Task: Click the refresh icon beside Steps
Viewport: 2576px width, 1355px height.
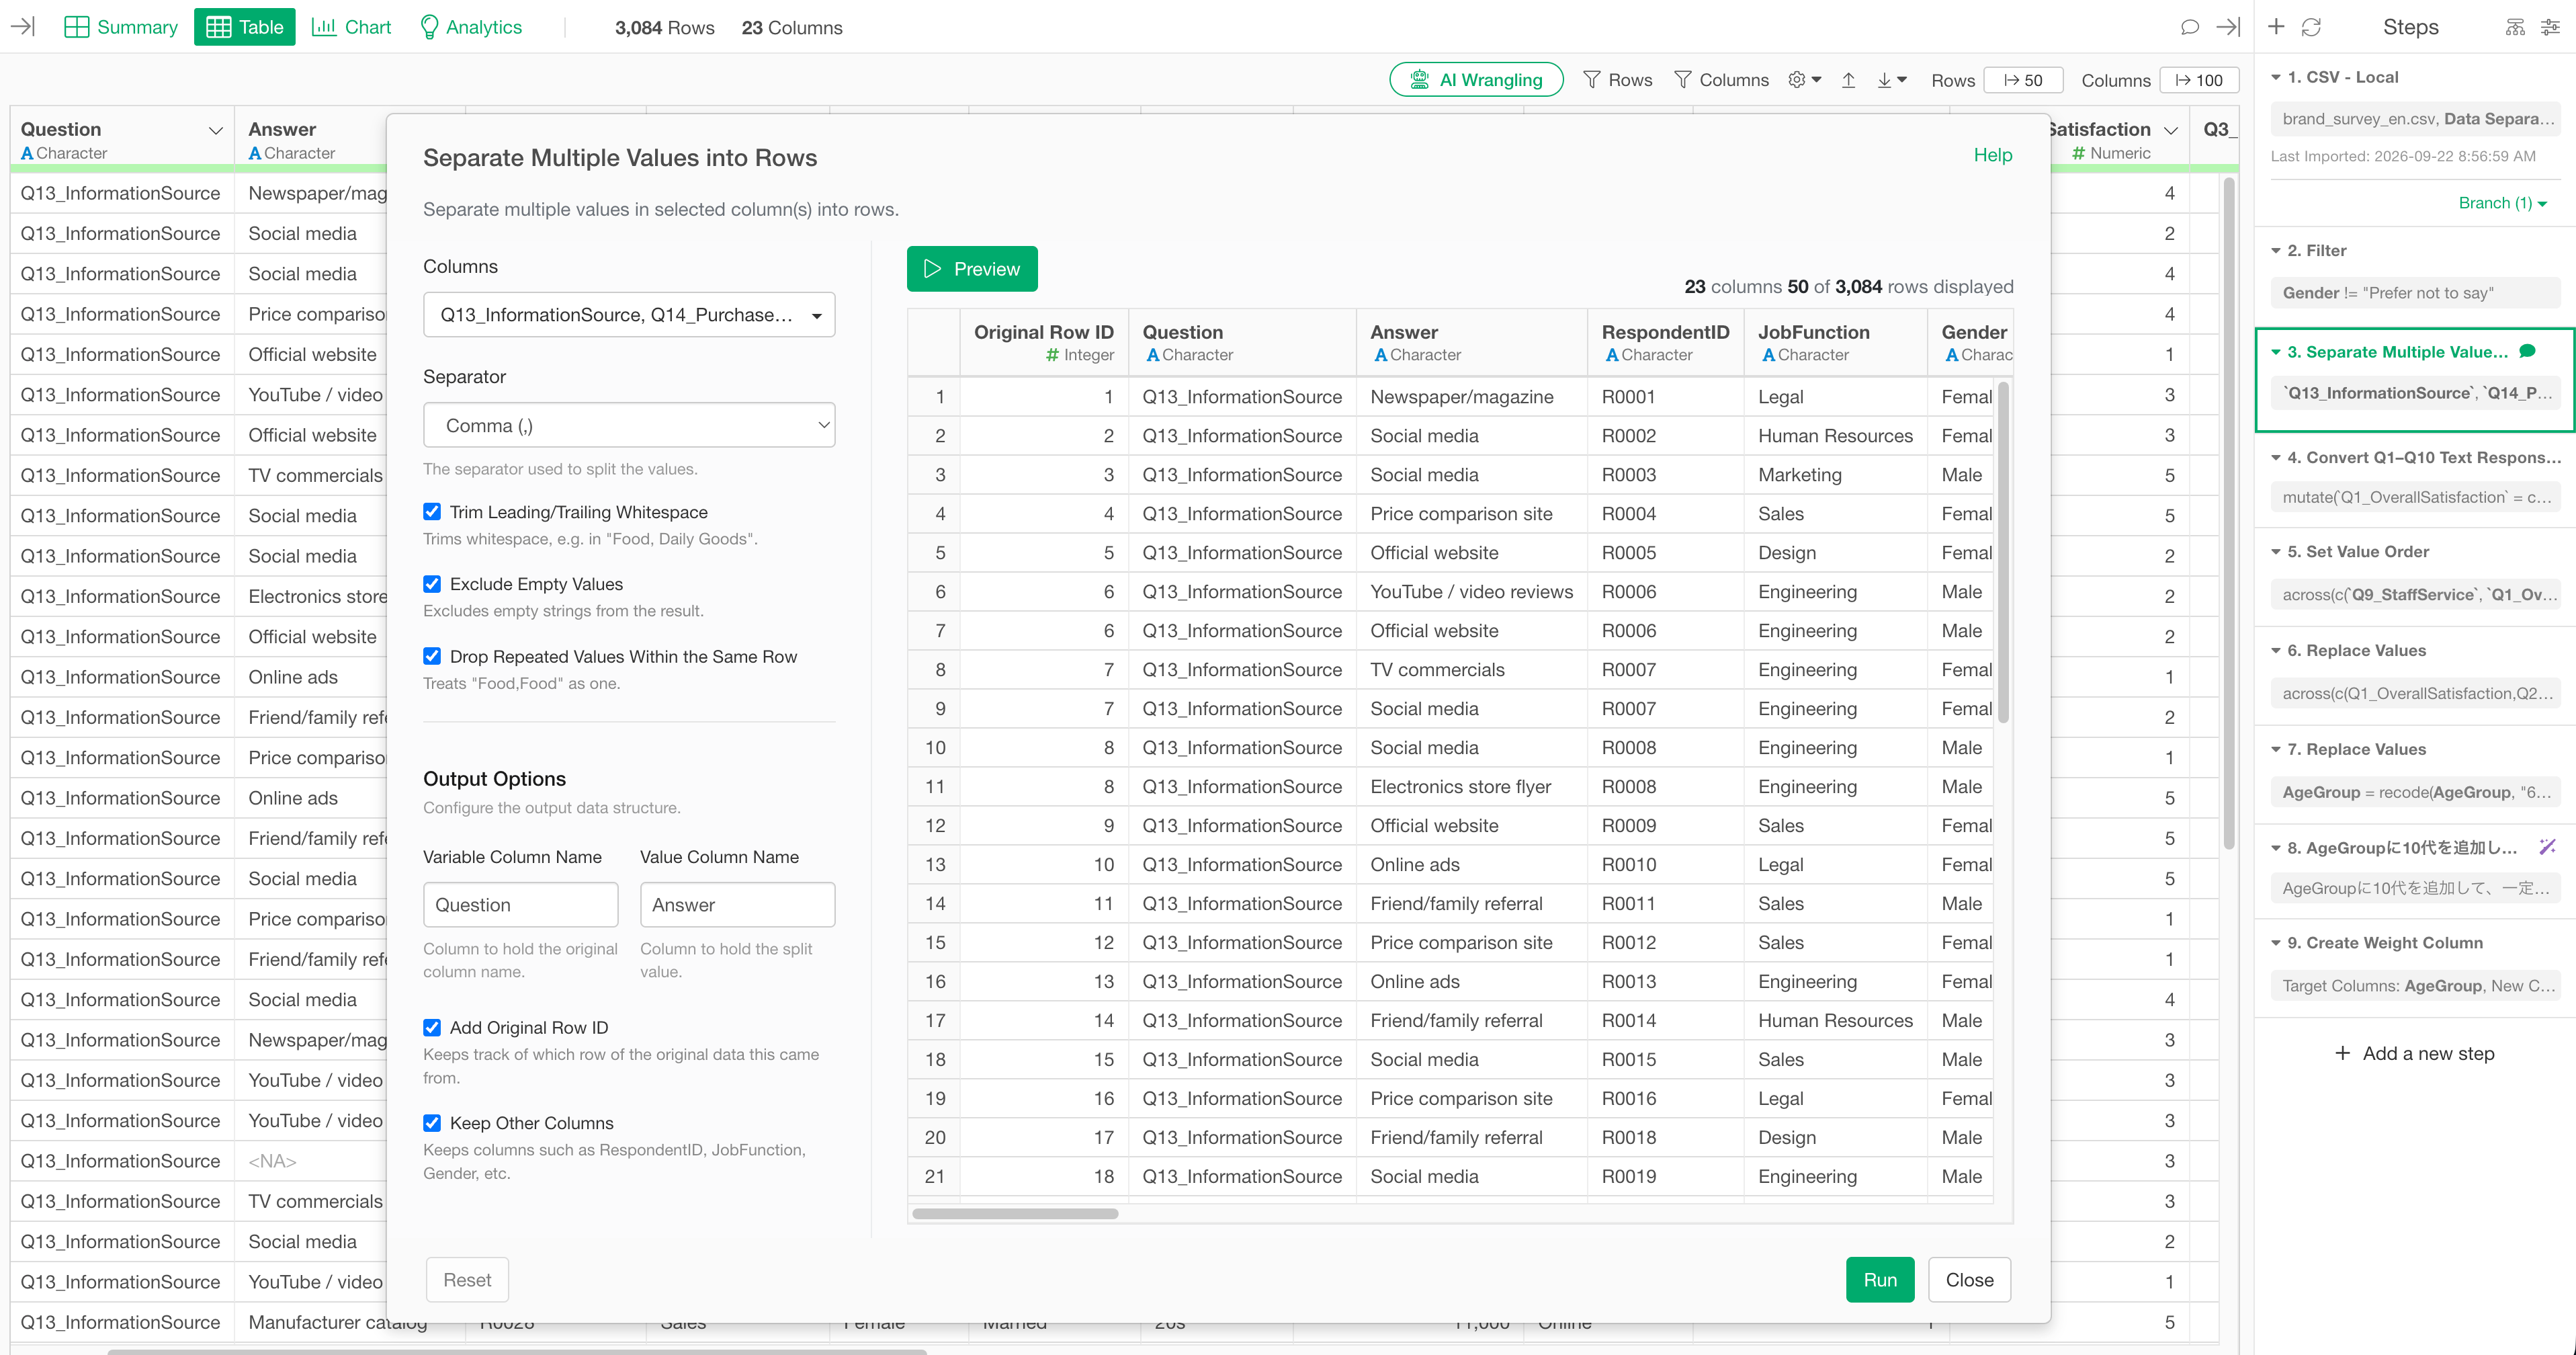Action: pyautogui.click(x=2311, y=27)
